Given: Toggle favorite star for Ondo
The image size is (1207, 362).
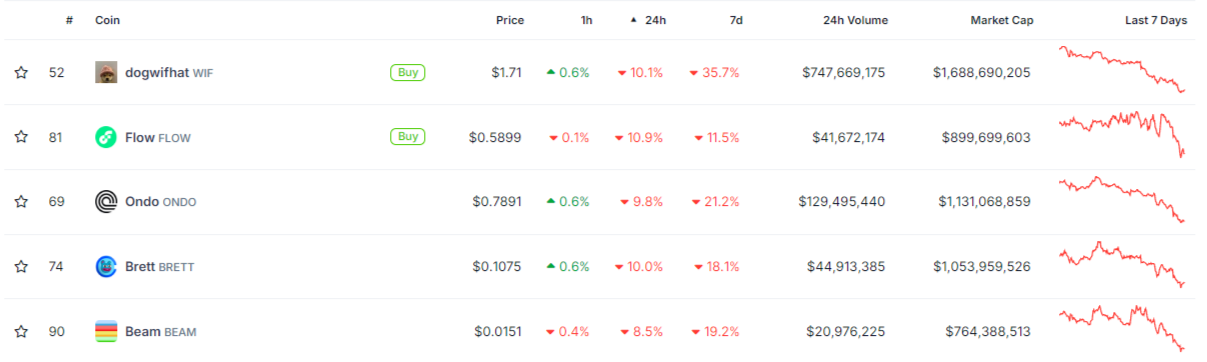Looking at the screenshot, I should pos(21,202).
